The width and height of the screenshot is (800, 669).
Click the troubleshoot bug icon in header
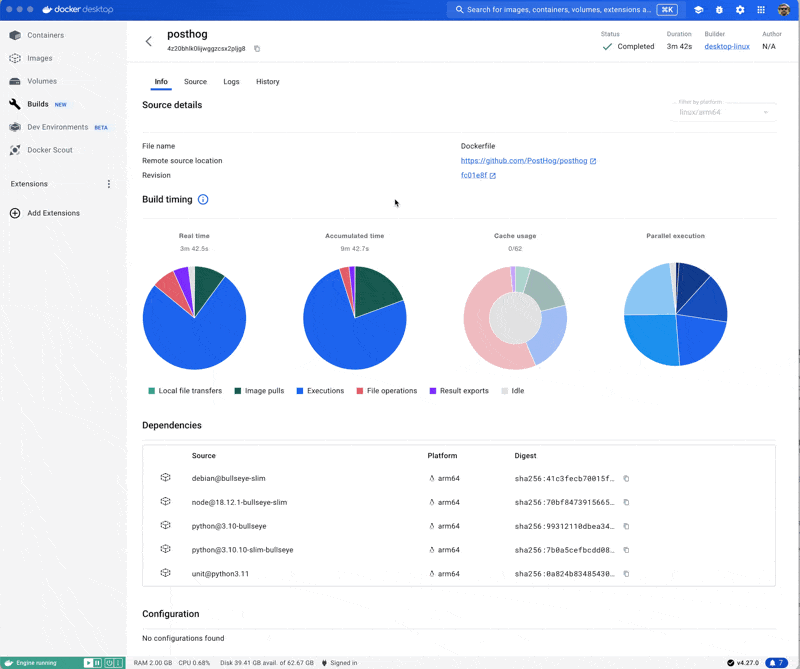[719, 10]
